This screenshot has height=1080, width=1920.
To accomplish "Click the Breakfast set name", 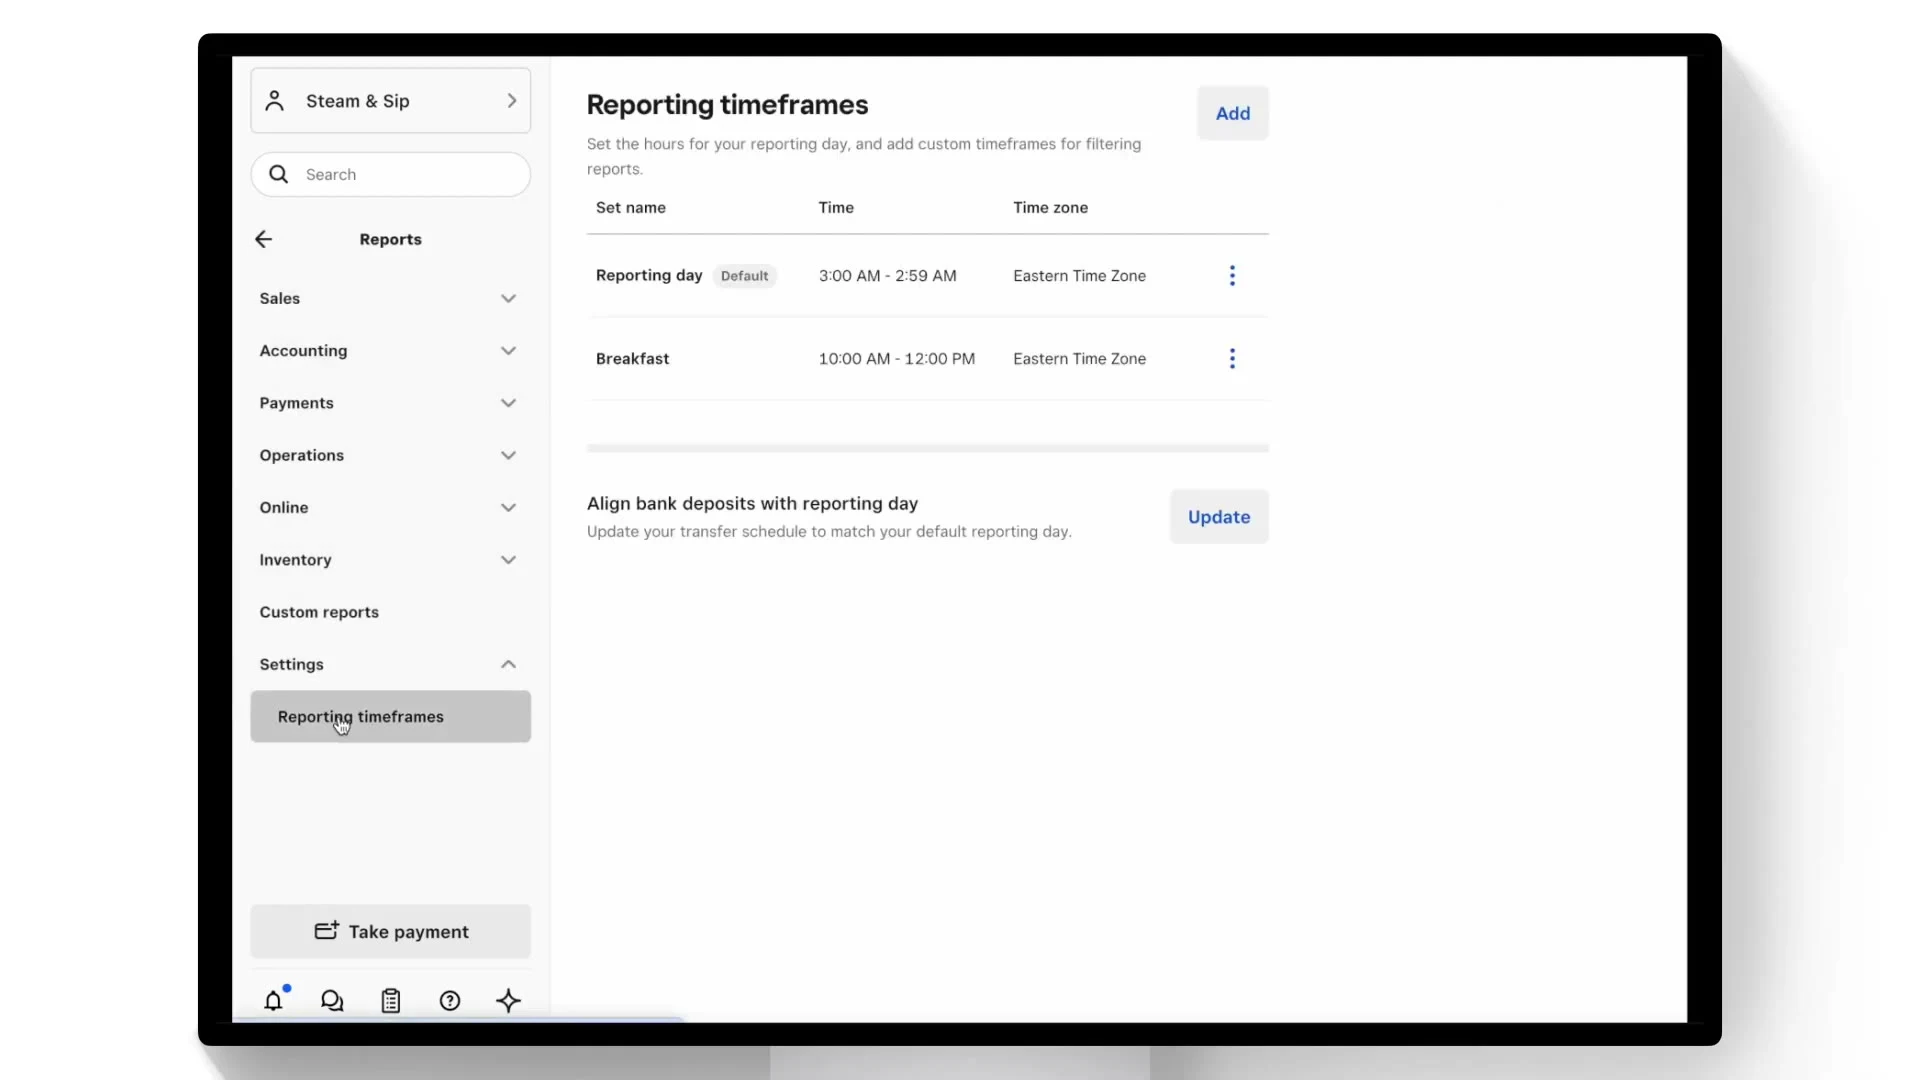I will coord(633,358).
